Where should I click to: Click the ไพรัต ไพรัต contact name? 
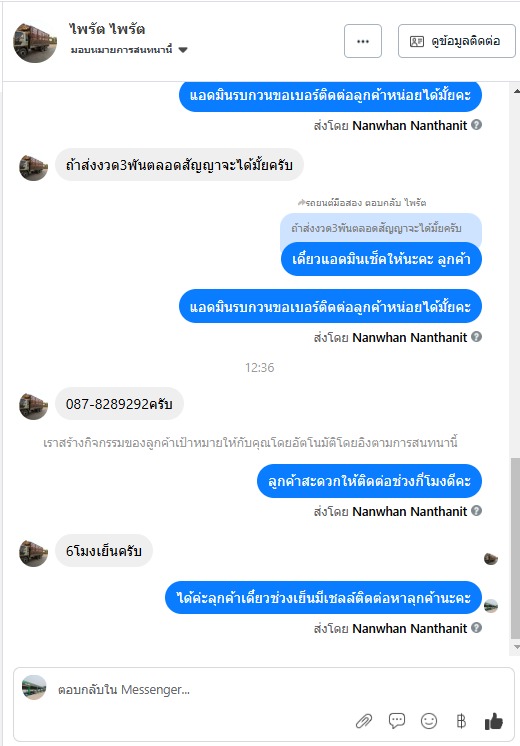[x=107, y=29]
